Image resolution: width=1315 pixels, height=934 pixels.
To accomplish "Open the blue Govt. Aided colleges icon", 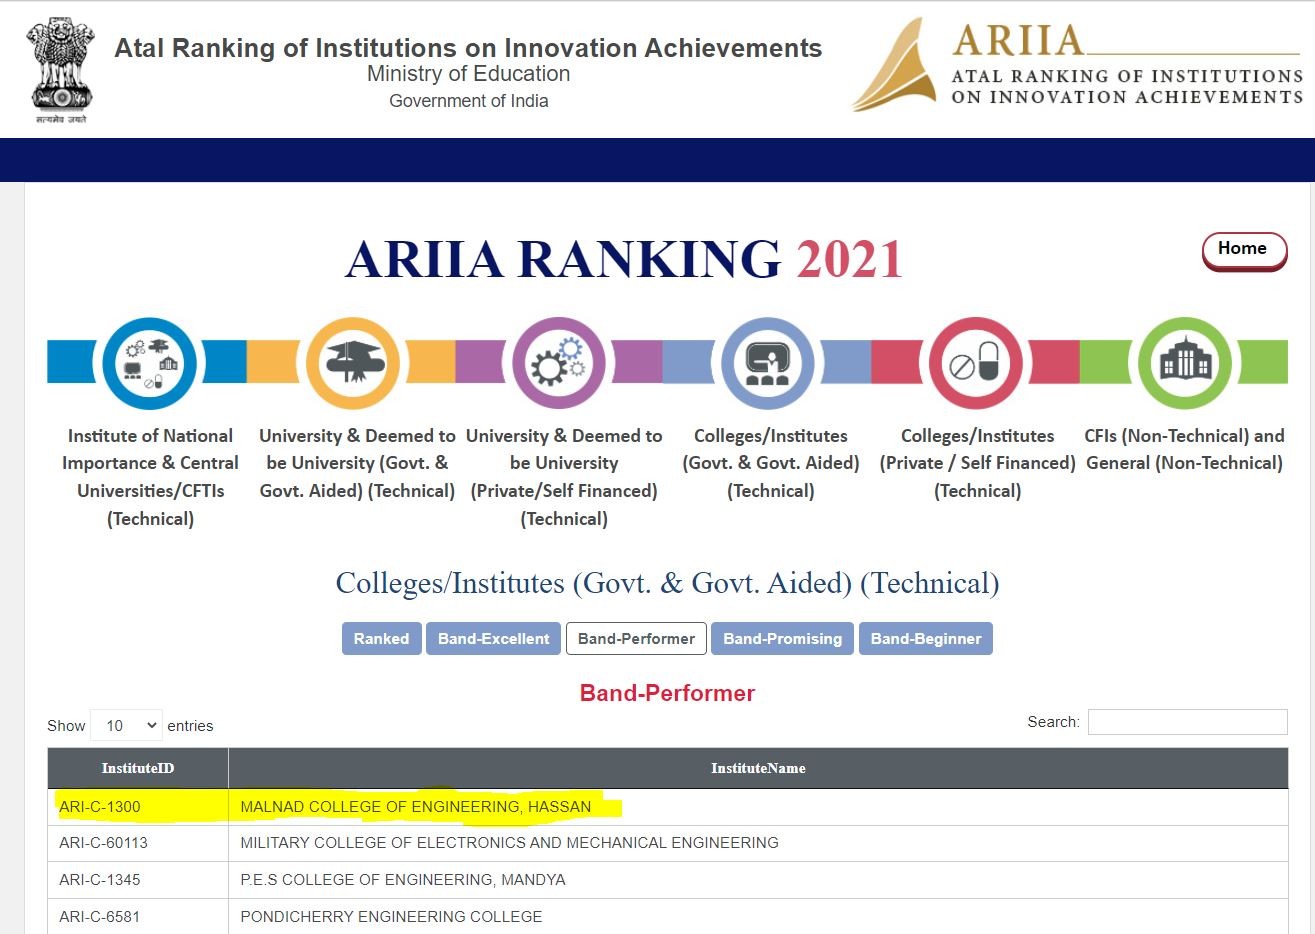I will click(768, 363).
